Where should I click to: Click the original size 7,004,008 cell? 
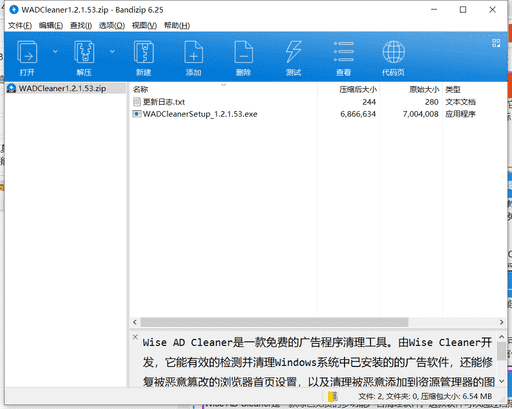point(421,114)
